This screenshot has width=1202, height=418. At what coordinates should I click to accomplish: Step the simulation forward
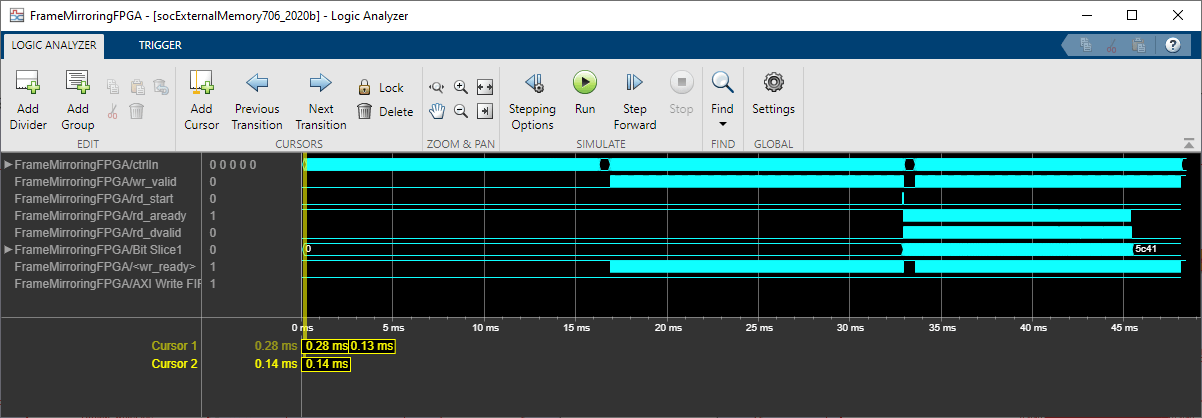(635, 100)
